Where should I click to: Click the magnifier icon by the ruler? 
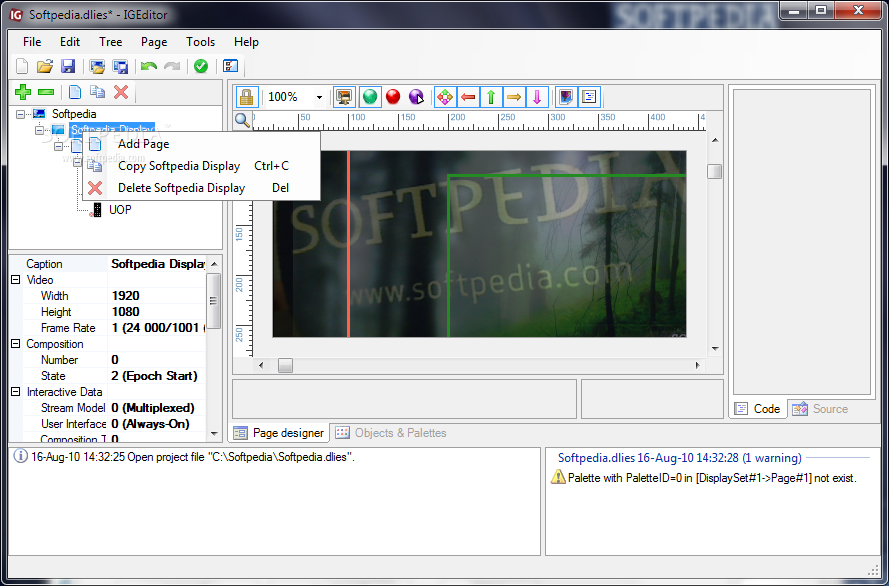pos(243,120)
